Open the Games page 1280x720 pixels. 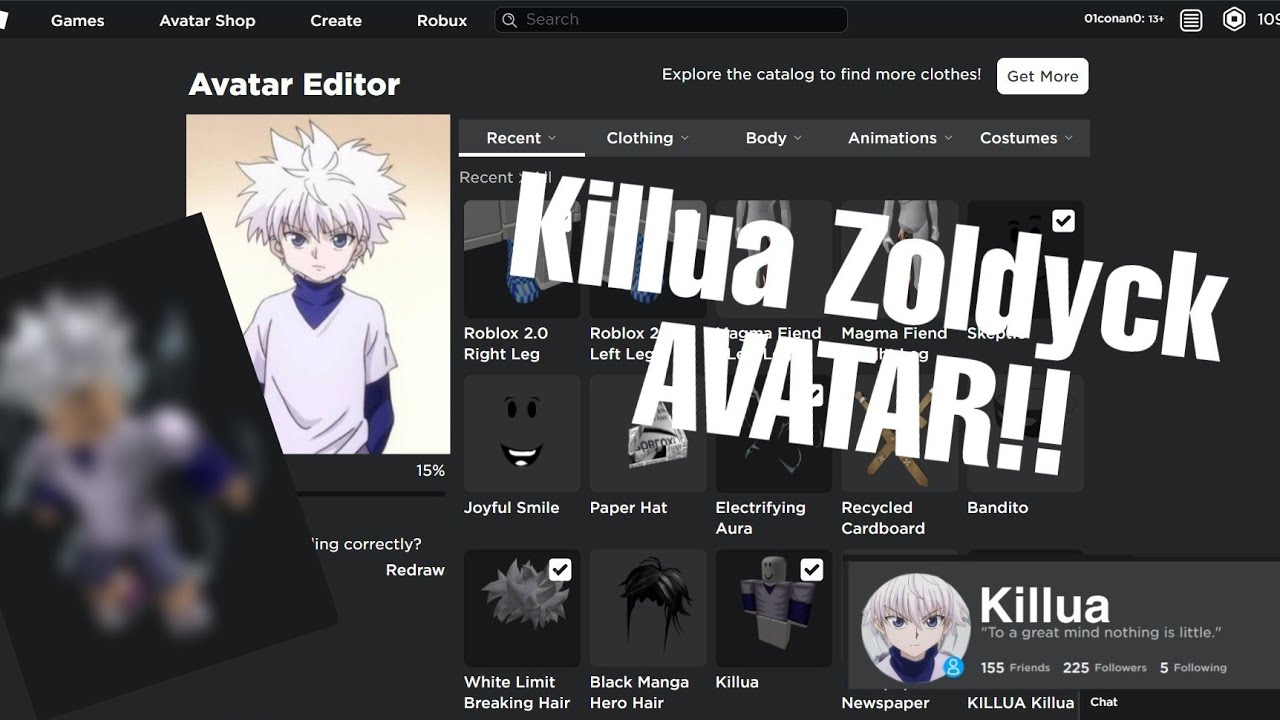pos(77,20)
